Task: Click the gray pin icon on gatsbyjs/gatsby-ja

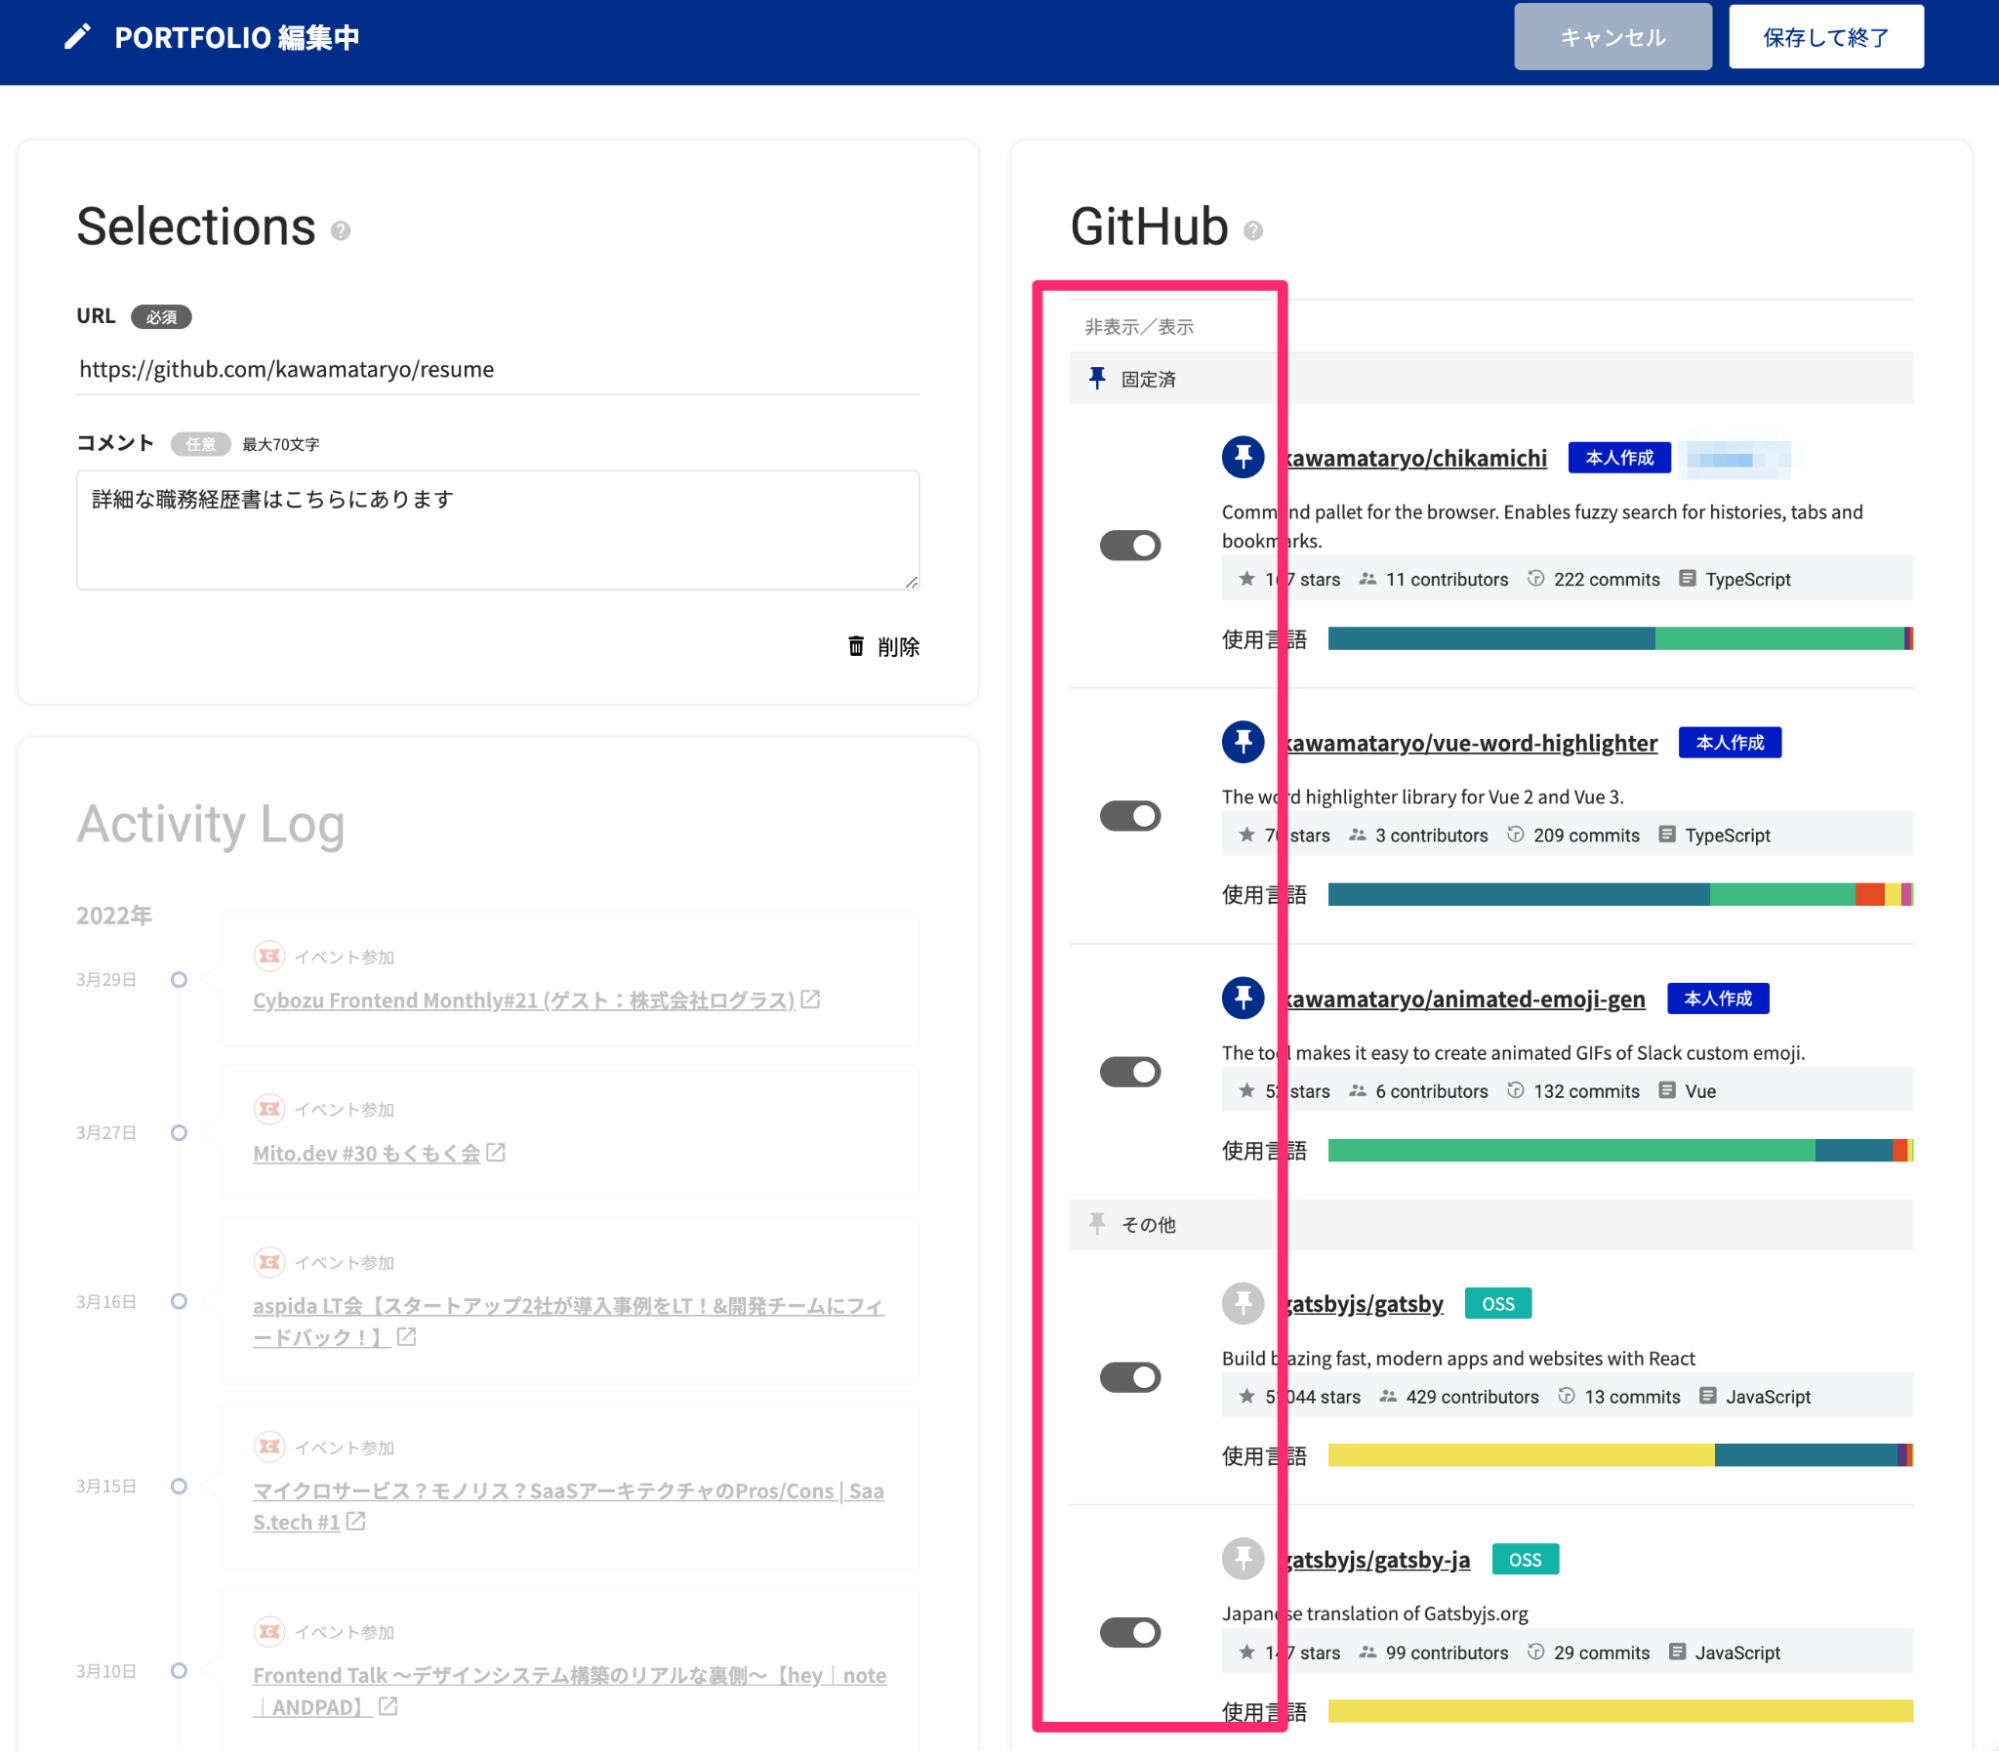Action: pyautogui.click(x=1242, y=1558)
